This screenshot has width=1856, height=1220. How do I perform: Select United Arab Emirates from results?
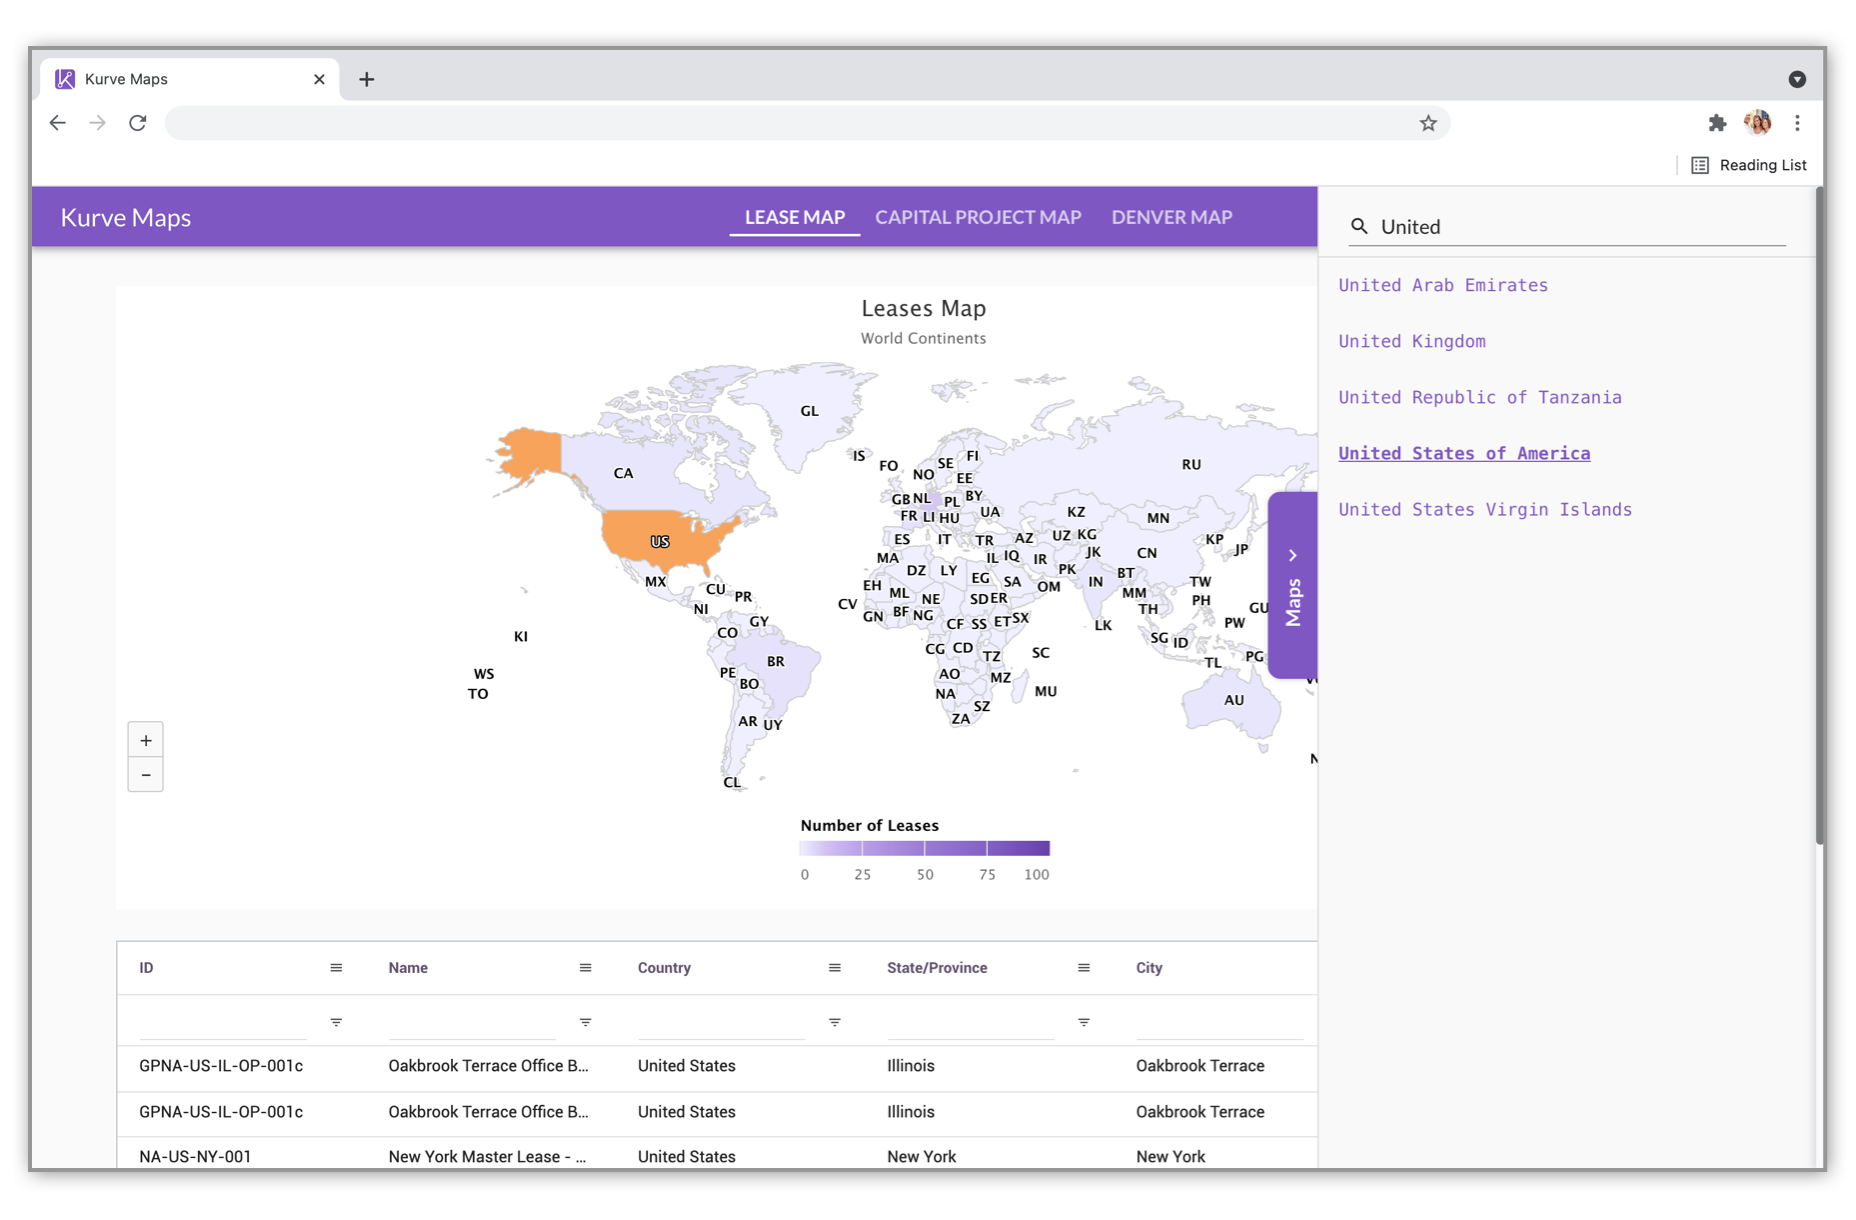coord(1443,285)
